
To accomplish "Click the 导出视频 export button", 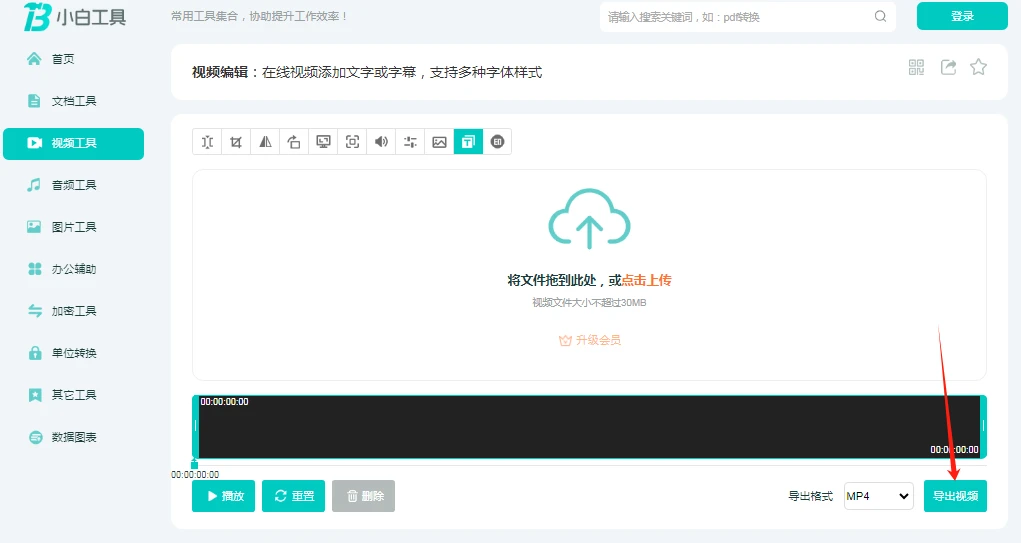I will (x=955, y=496).
